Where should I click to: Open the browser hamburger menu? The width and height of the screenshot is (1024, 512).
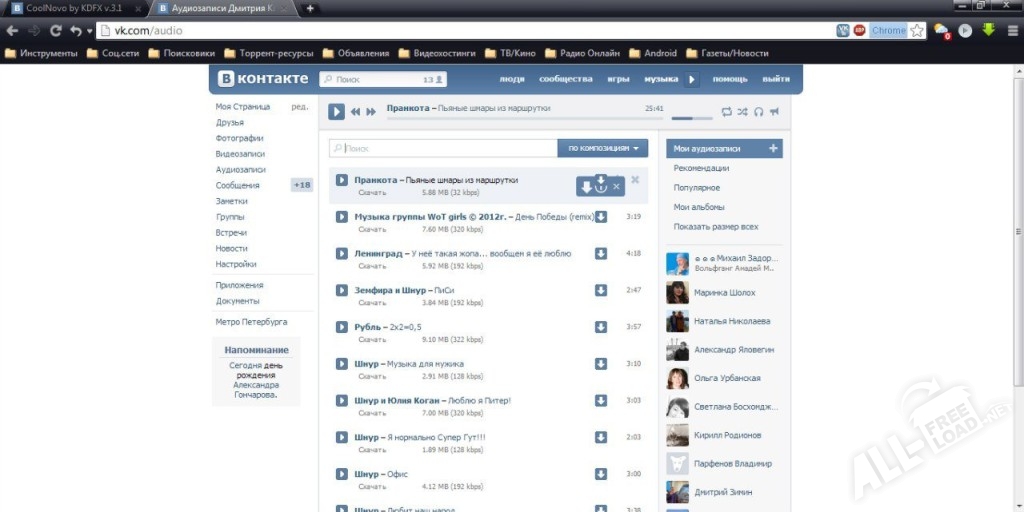click(1012, 30)
